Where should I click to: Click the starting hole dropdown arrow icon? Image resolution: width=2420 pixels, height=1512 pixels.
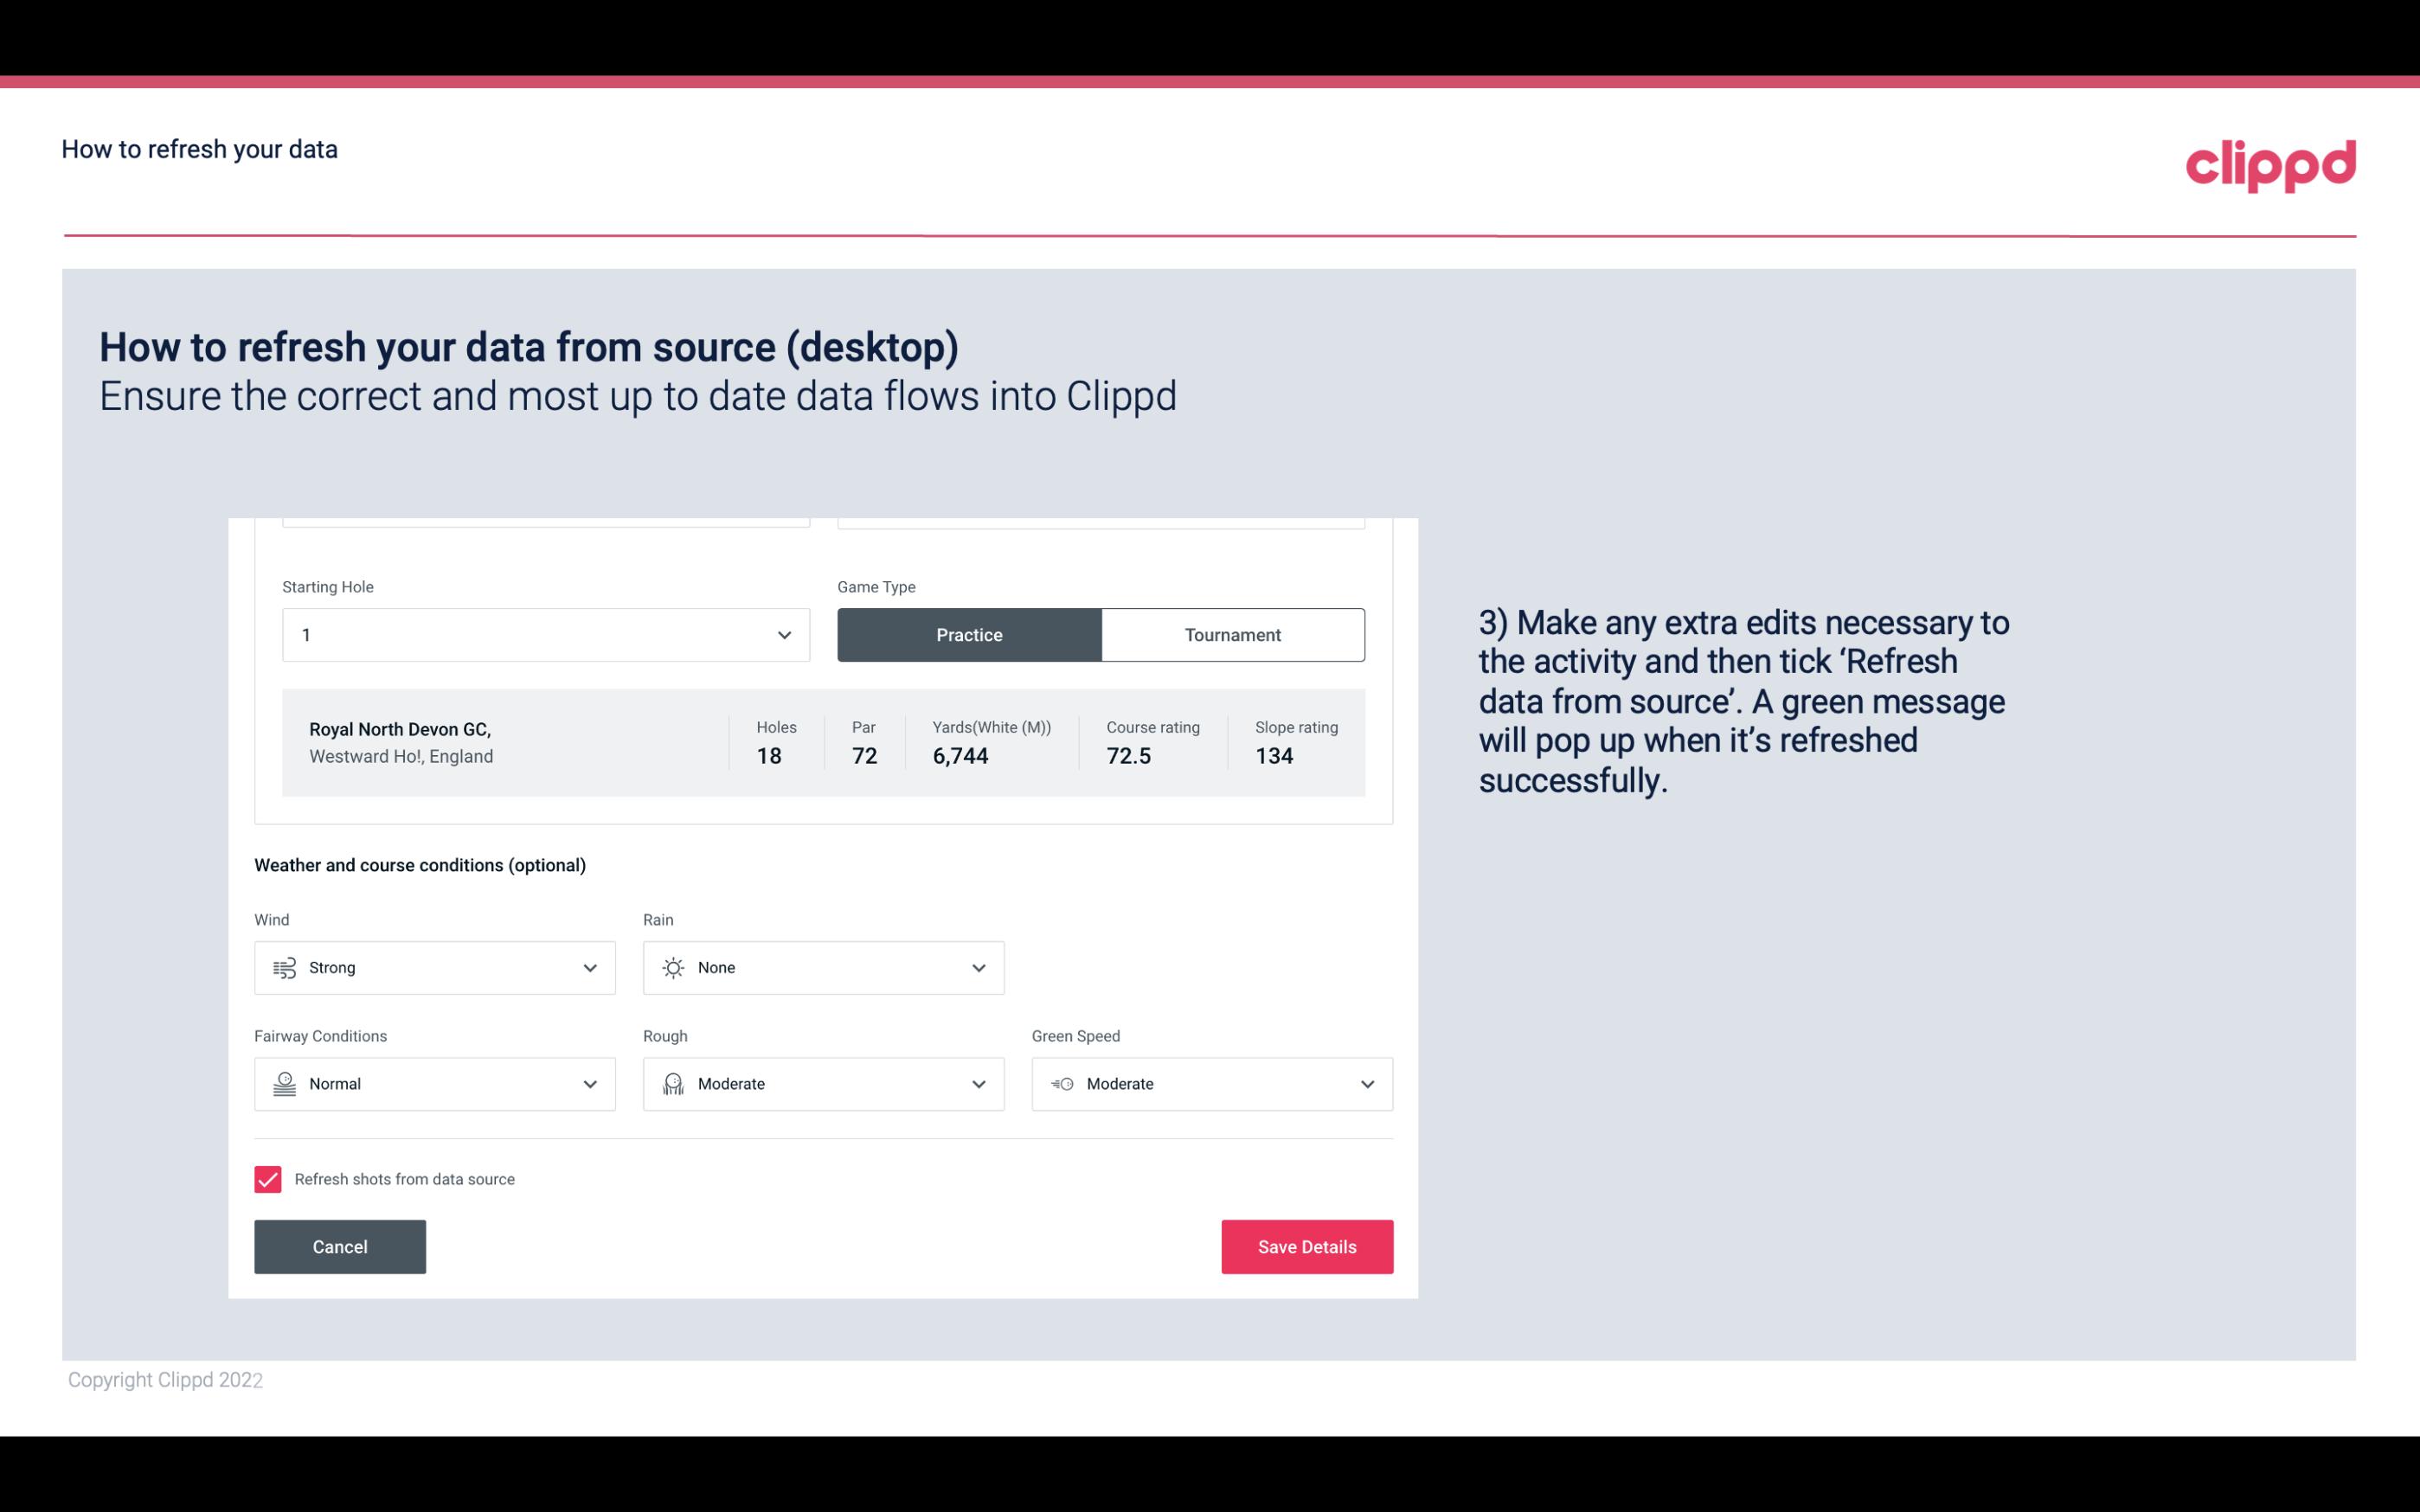[x=784, y=634]
